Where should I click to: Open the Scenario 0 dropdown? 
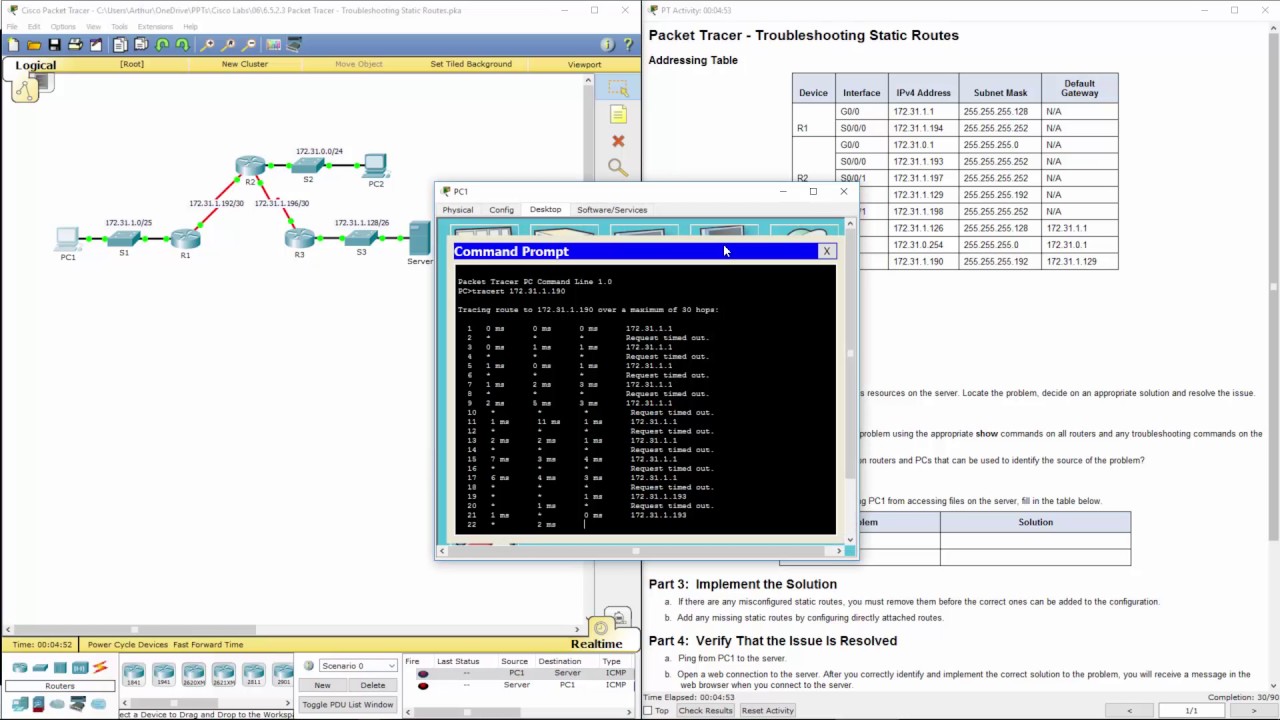pos(358,665)
